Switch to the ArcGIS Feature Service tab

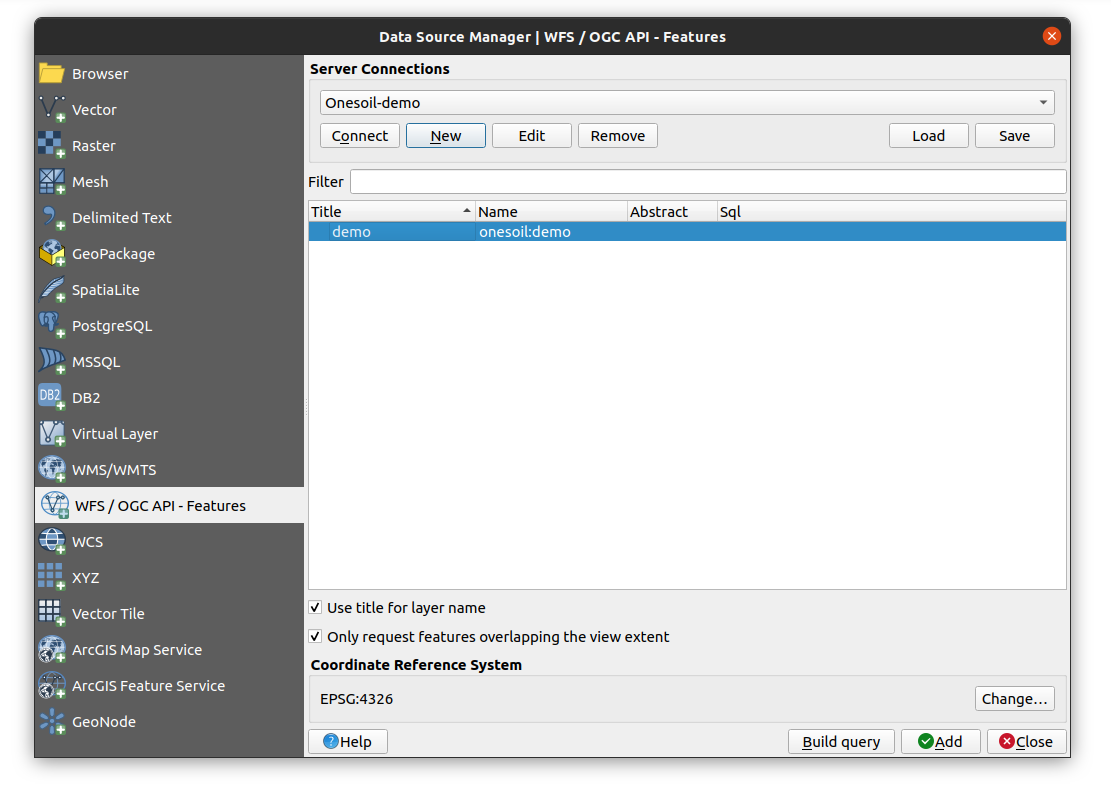coord(148,686)
